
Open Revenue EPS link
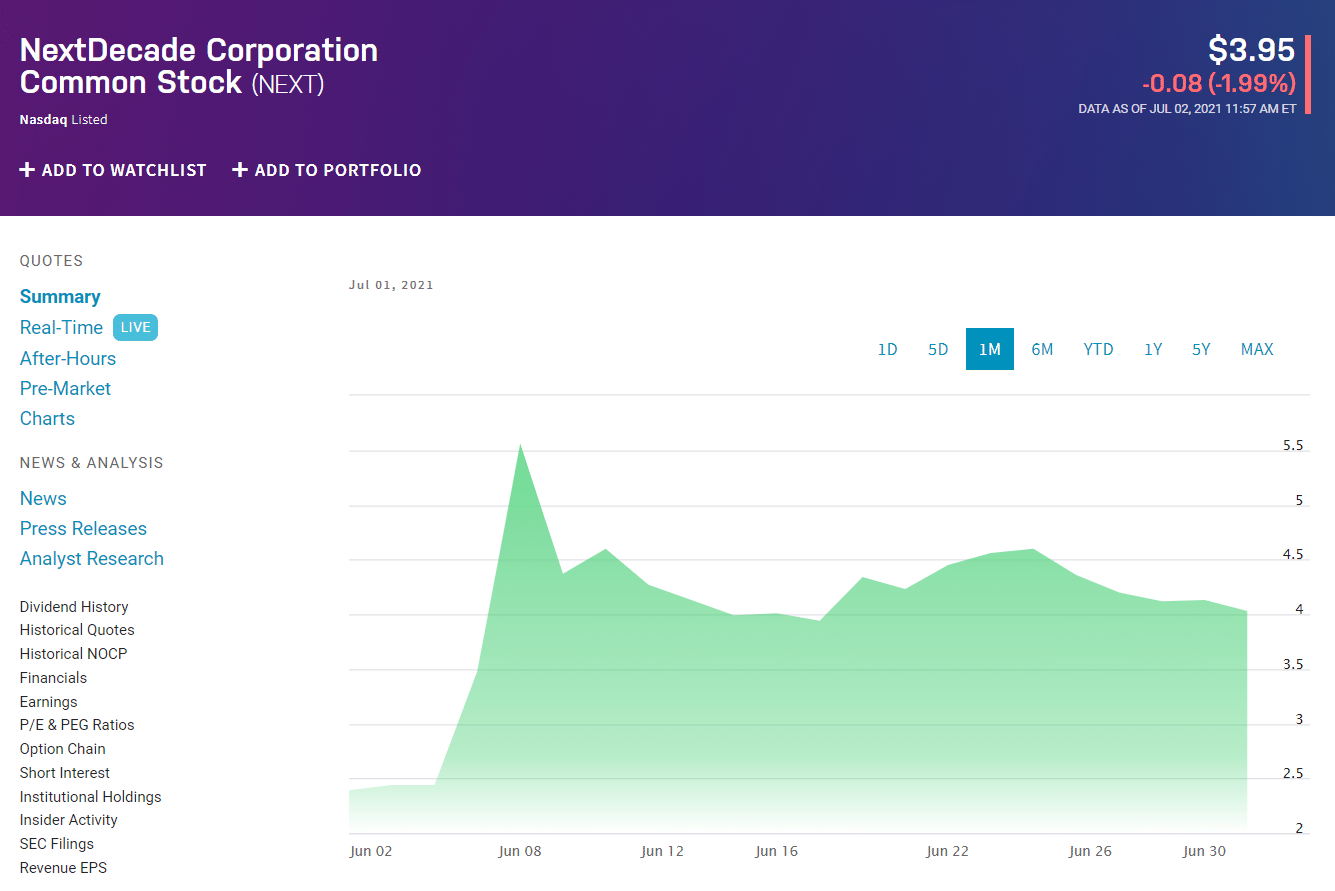tap(63, 868)
